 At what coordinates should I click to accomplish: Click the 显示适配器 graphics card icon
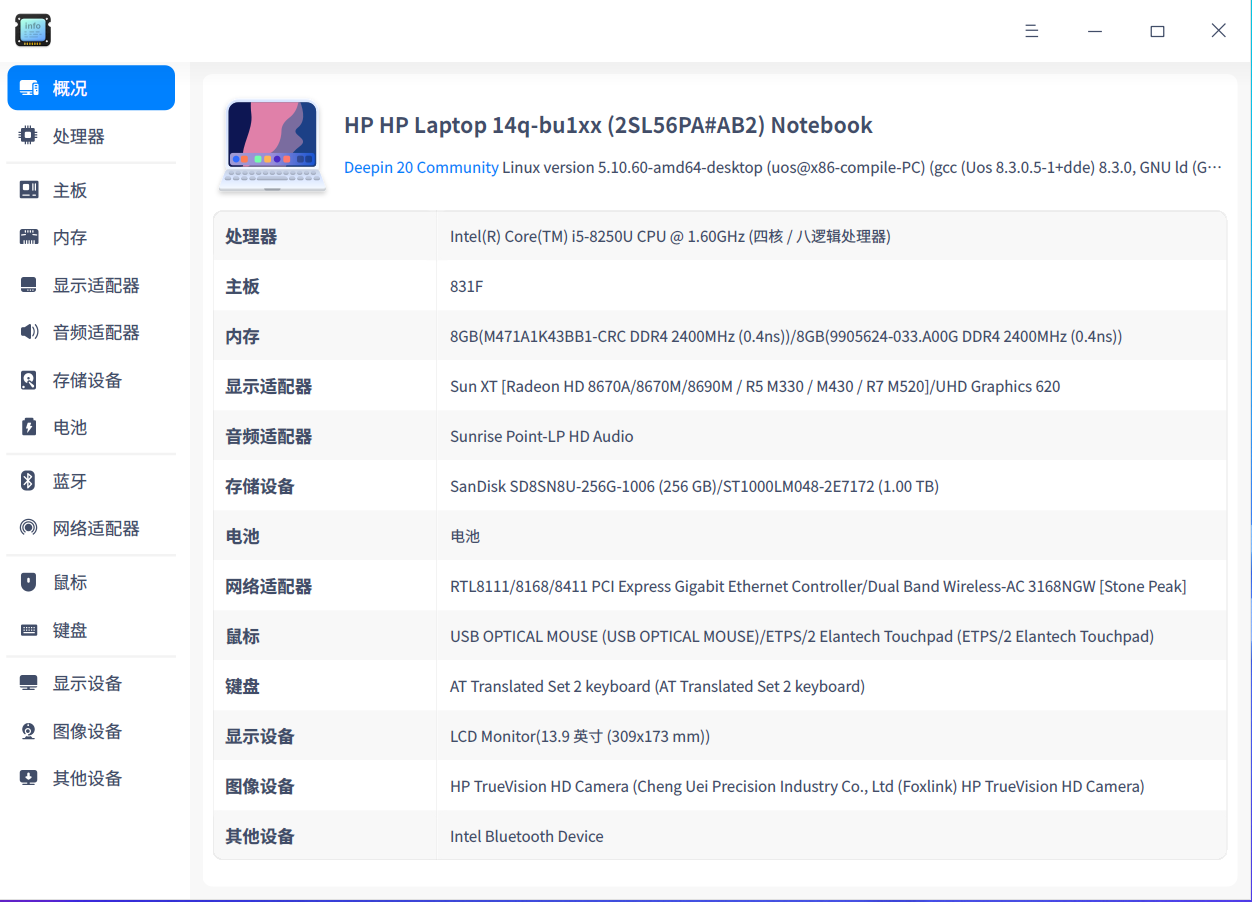(x=29, y=285)
